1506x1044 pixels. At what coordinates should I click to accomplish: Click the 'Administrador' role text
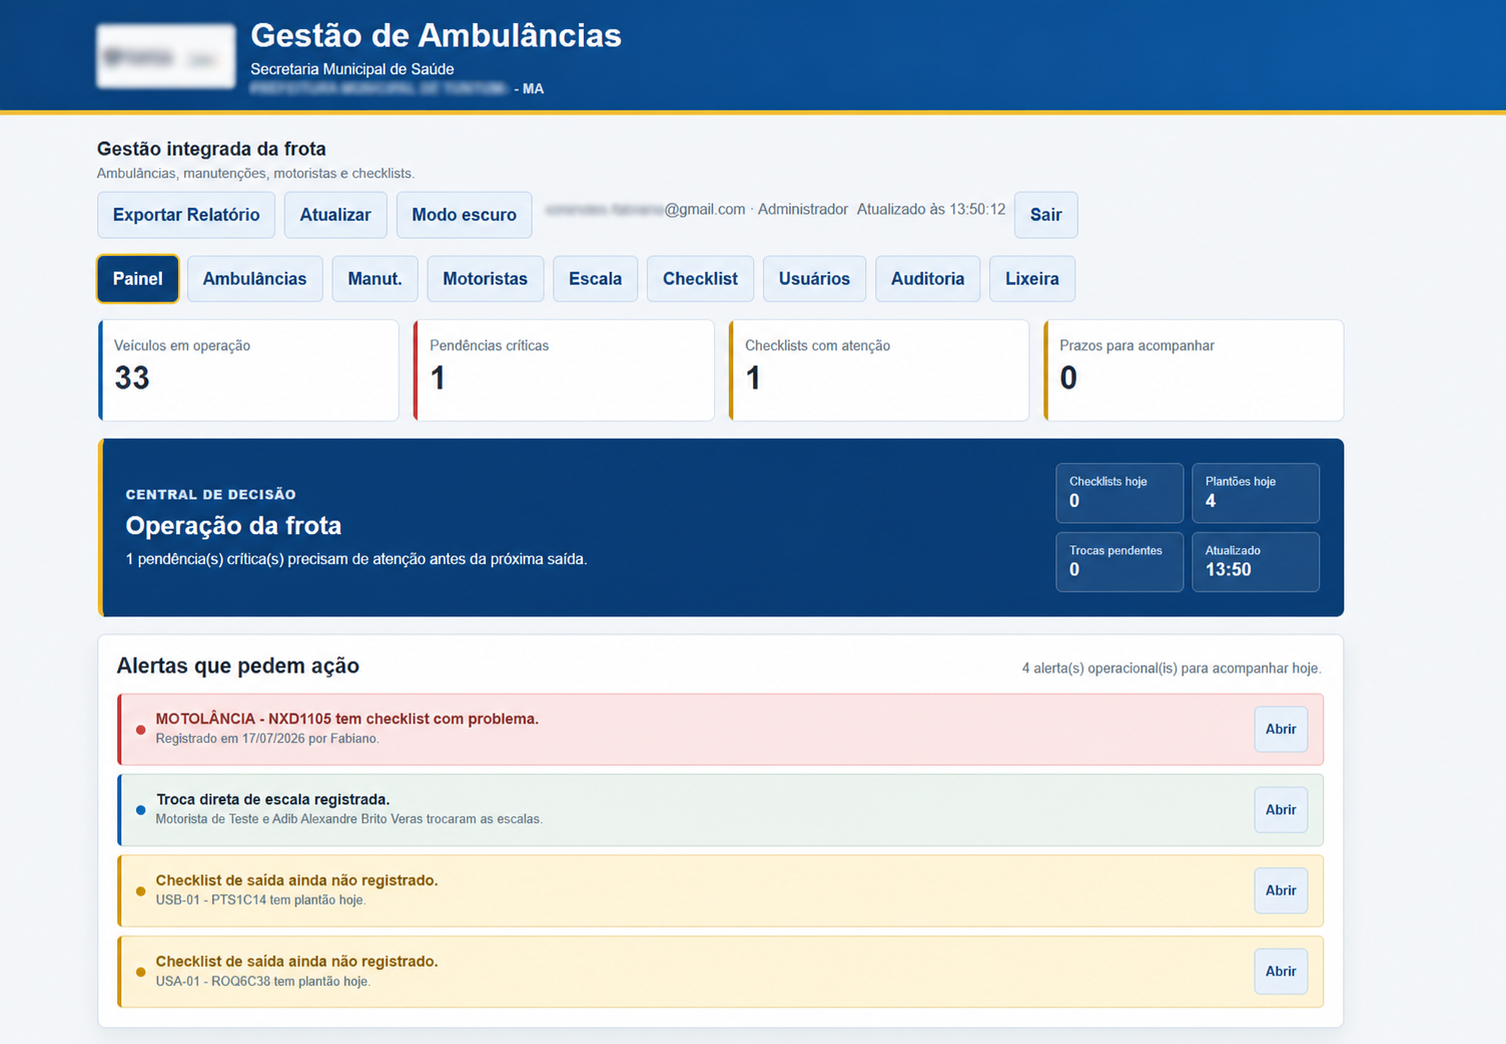[803, 209]
